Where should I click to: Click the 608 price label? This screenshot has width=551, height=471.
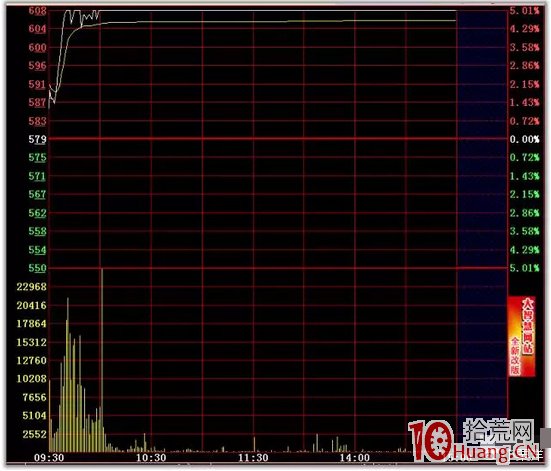click(x=37, y=11)
